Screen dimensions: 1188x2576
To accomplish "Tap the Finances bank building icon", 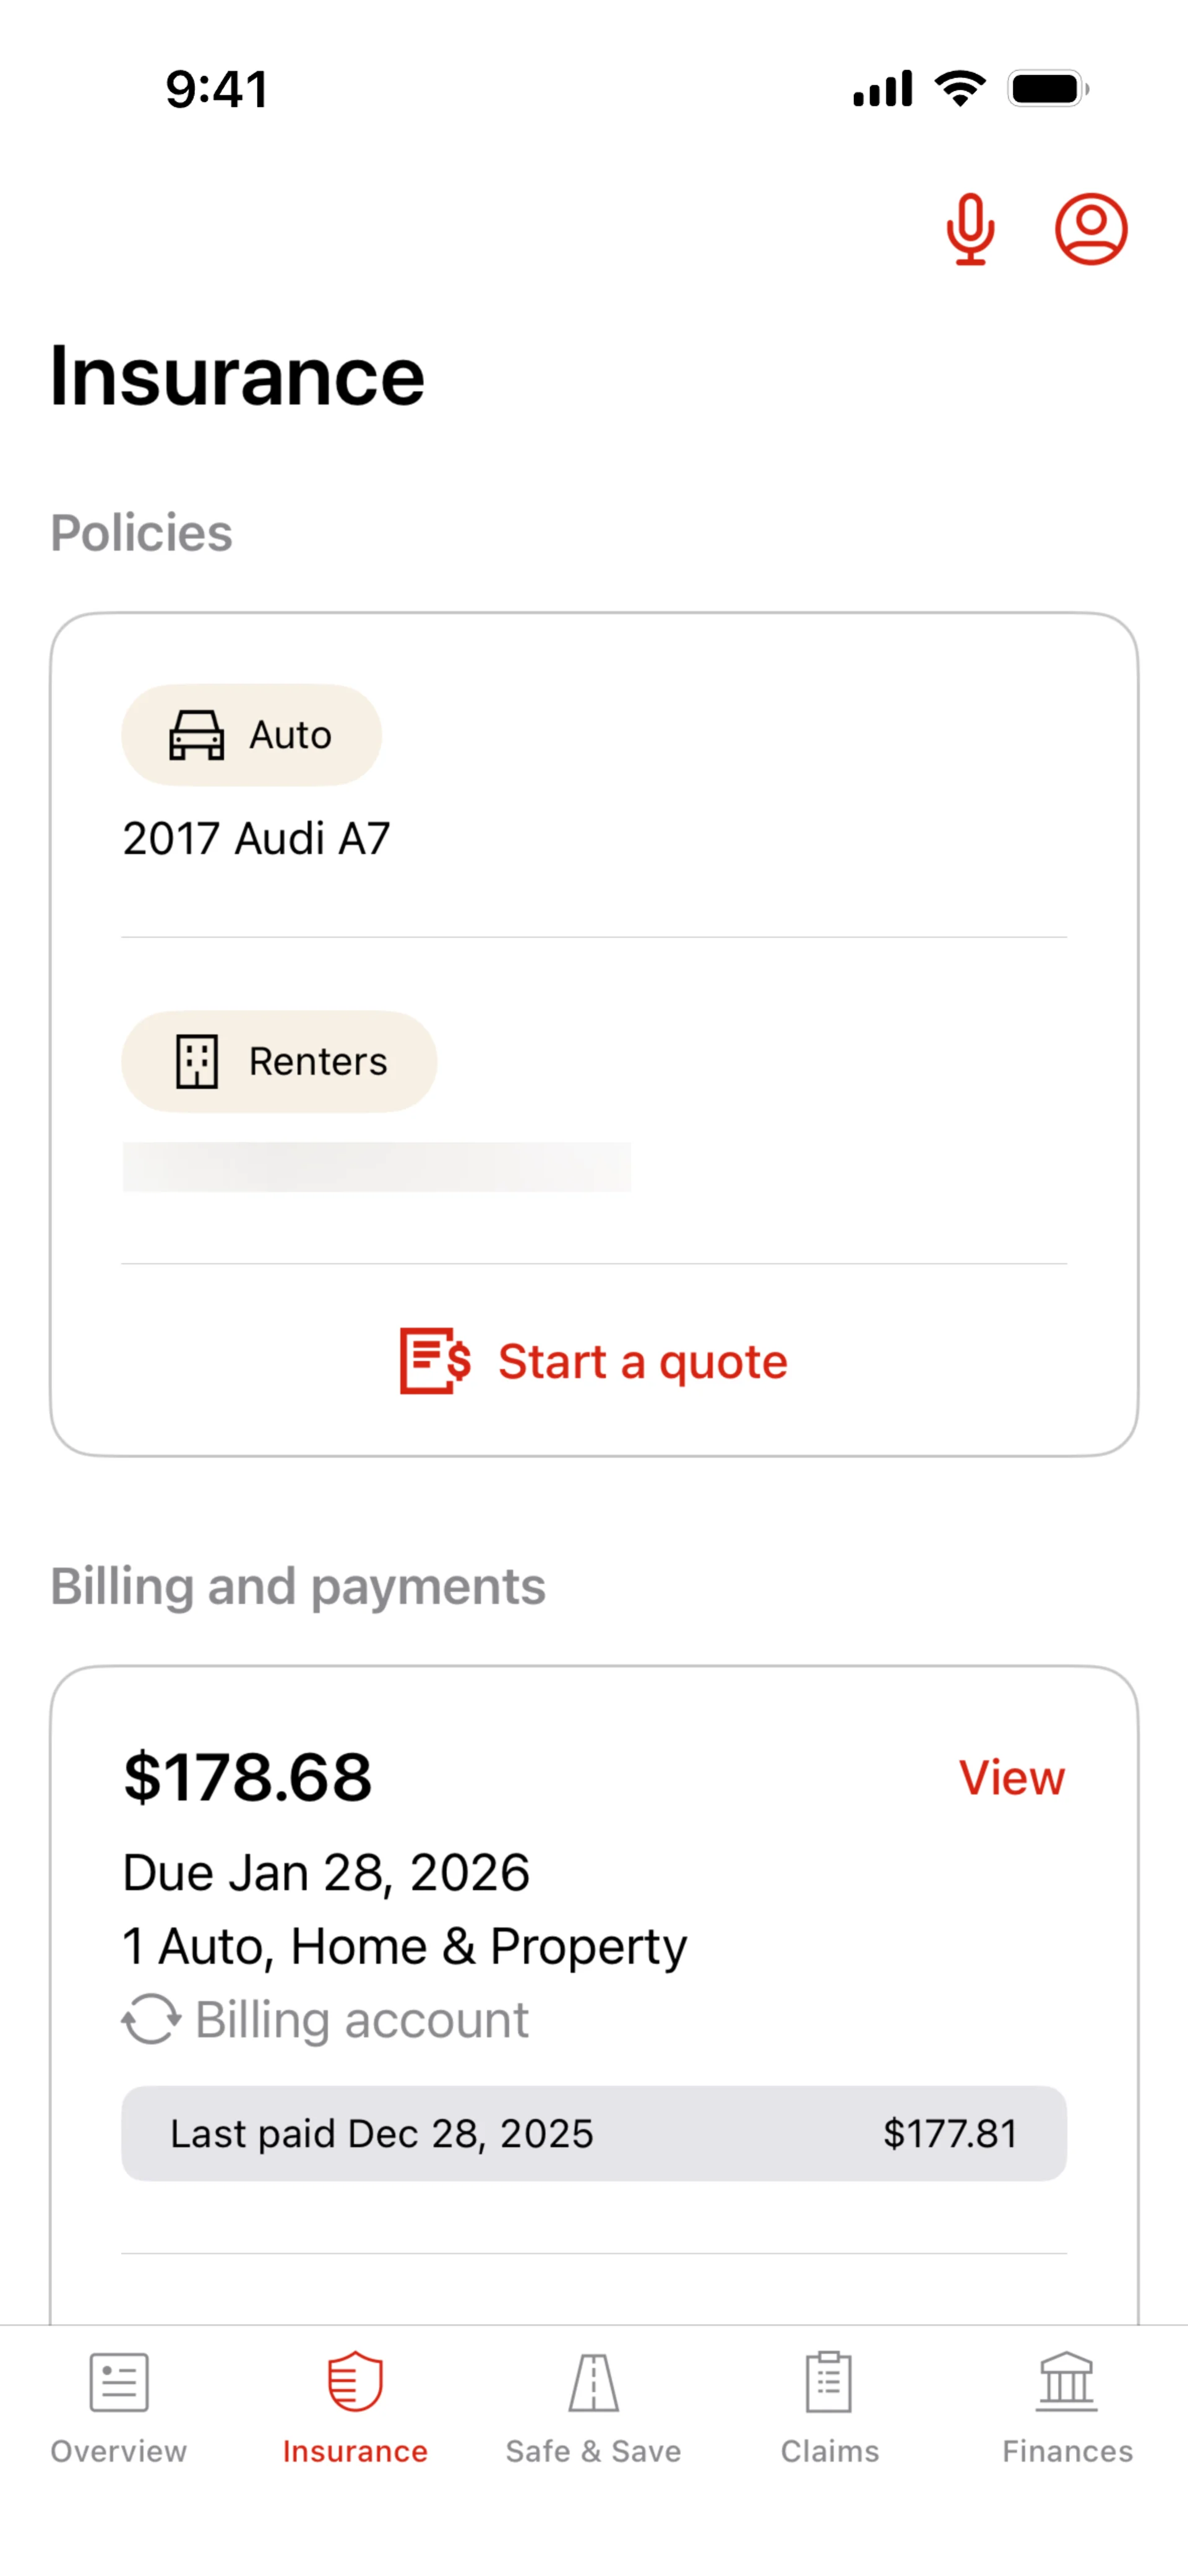I will click(1066, 2382).
